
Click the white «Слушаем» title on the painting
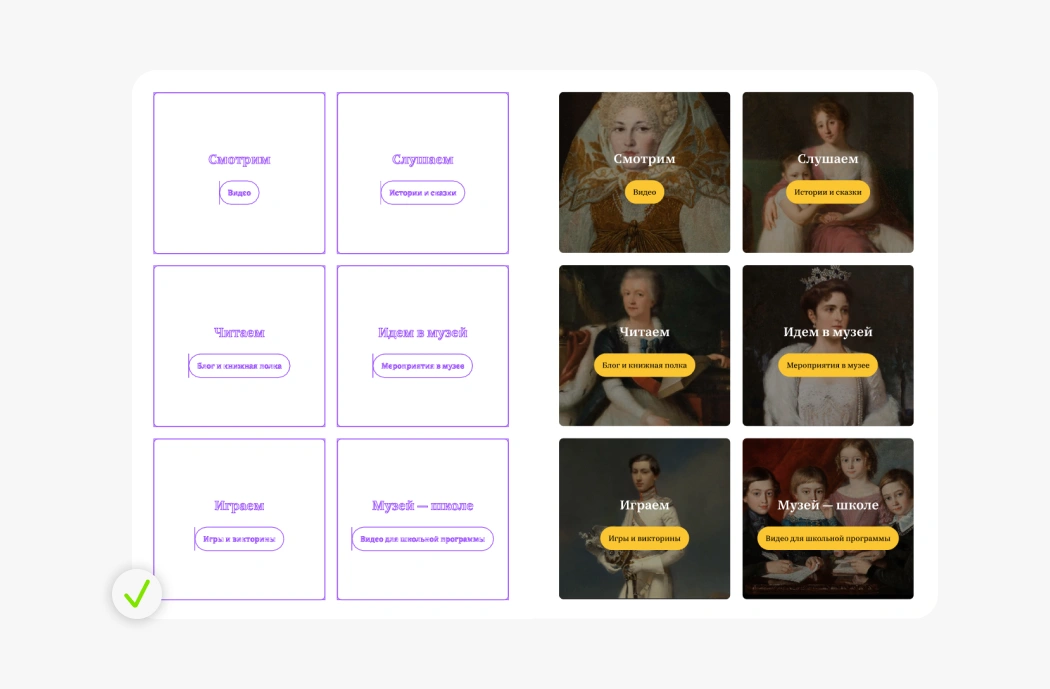point(828,159)
